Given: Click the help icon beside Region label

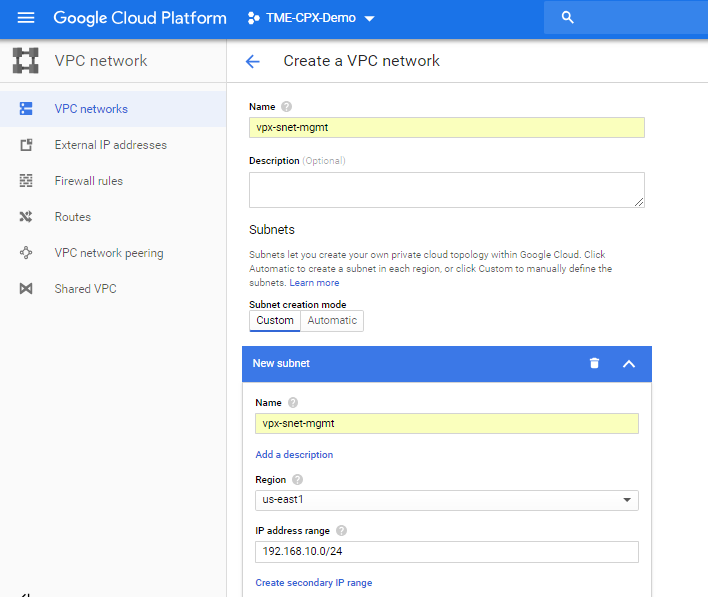Looking at the screenshot, I should [298, 480].
